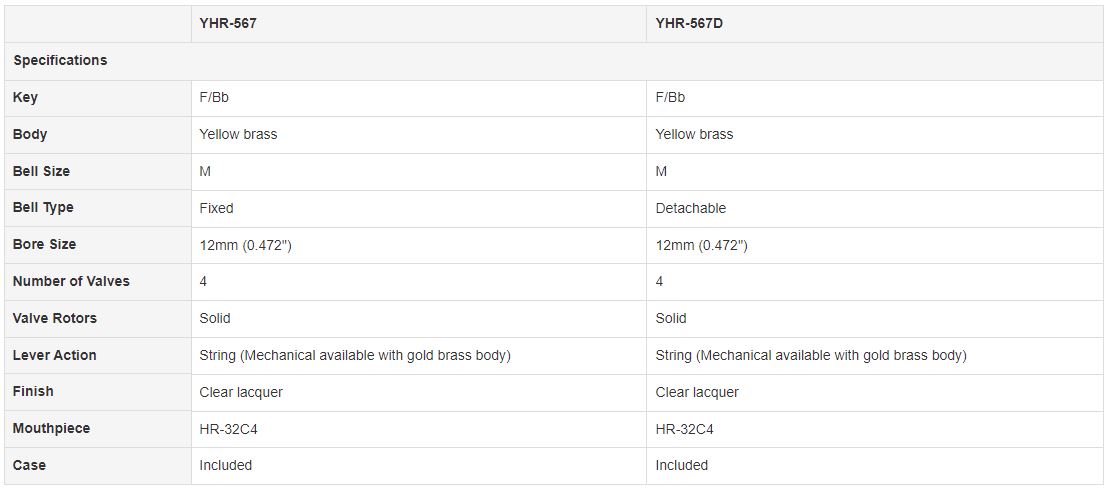Click the Detachable bell type value
This screenshot has width=1110, height=491.
[690, 208]
